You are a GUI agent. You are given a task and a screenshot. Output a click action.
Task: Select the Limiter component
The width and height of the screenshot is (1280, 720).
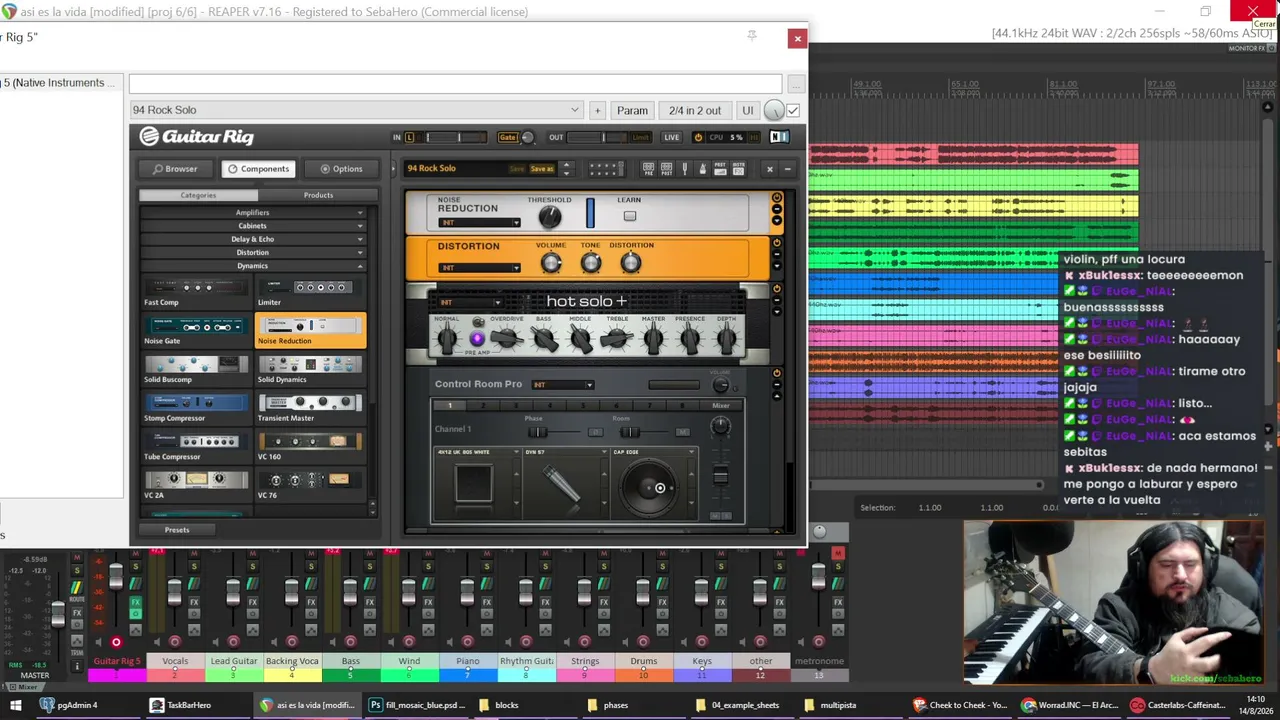310,293
